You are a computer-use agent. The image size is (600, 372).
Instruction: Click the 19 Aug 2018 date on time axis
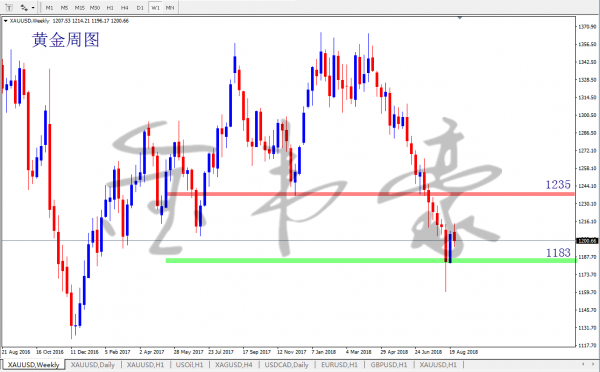pos(463,352)
